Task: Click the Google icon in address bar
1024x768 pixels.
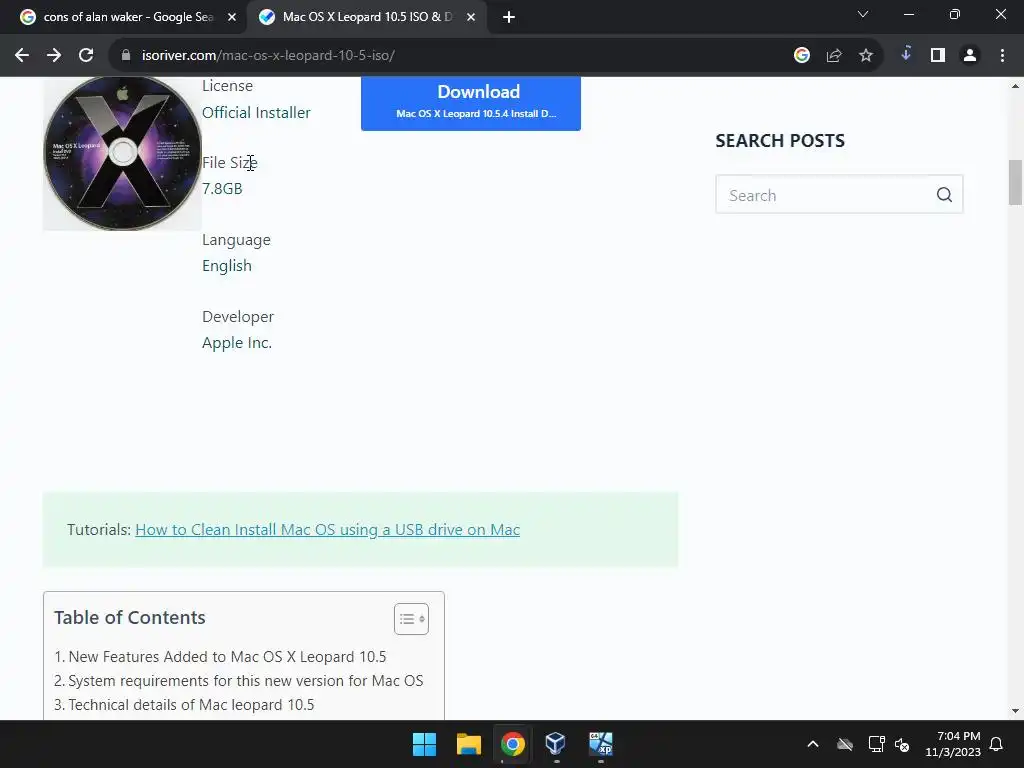Action: (802, 56)
